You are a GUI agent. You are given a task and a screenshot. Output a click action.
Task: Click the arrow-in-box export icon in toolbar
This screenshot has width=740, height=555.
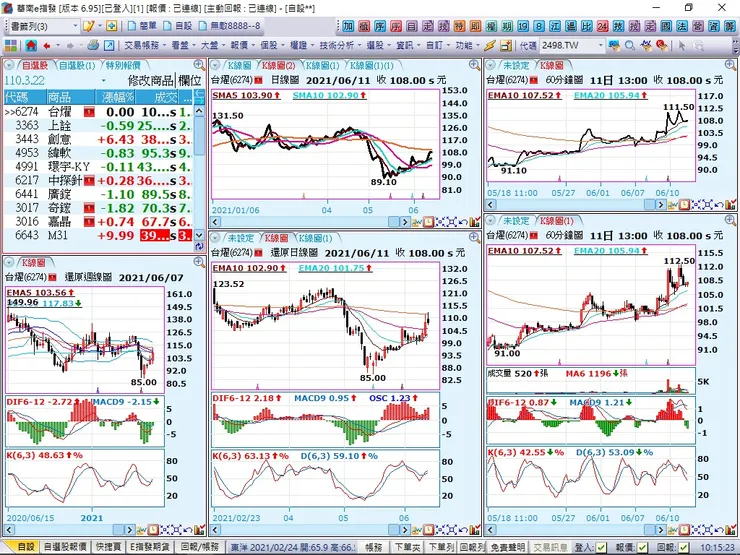(x=109, y=46)
